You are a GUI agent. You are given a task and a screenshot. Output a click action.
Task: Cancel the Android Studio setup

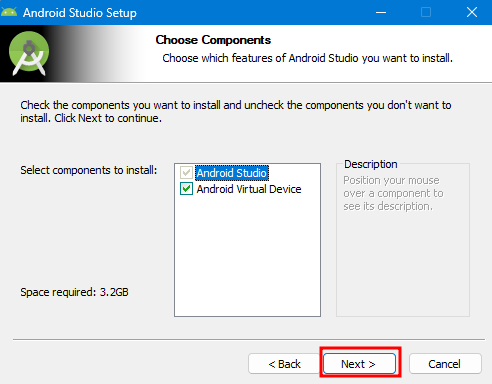(445, 364)
